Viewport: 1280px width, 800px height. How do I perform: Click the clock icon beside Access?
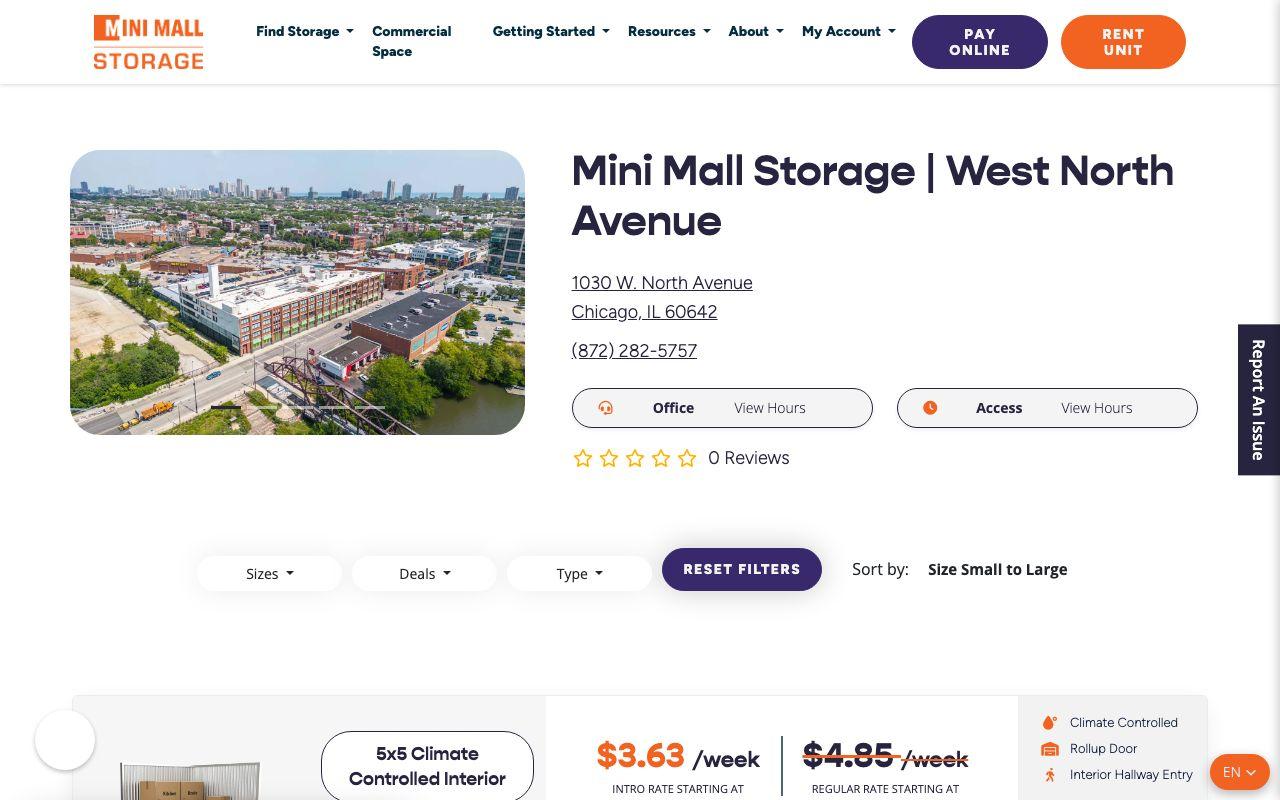pos(930,408)
